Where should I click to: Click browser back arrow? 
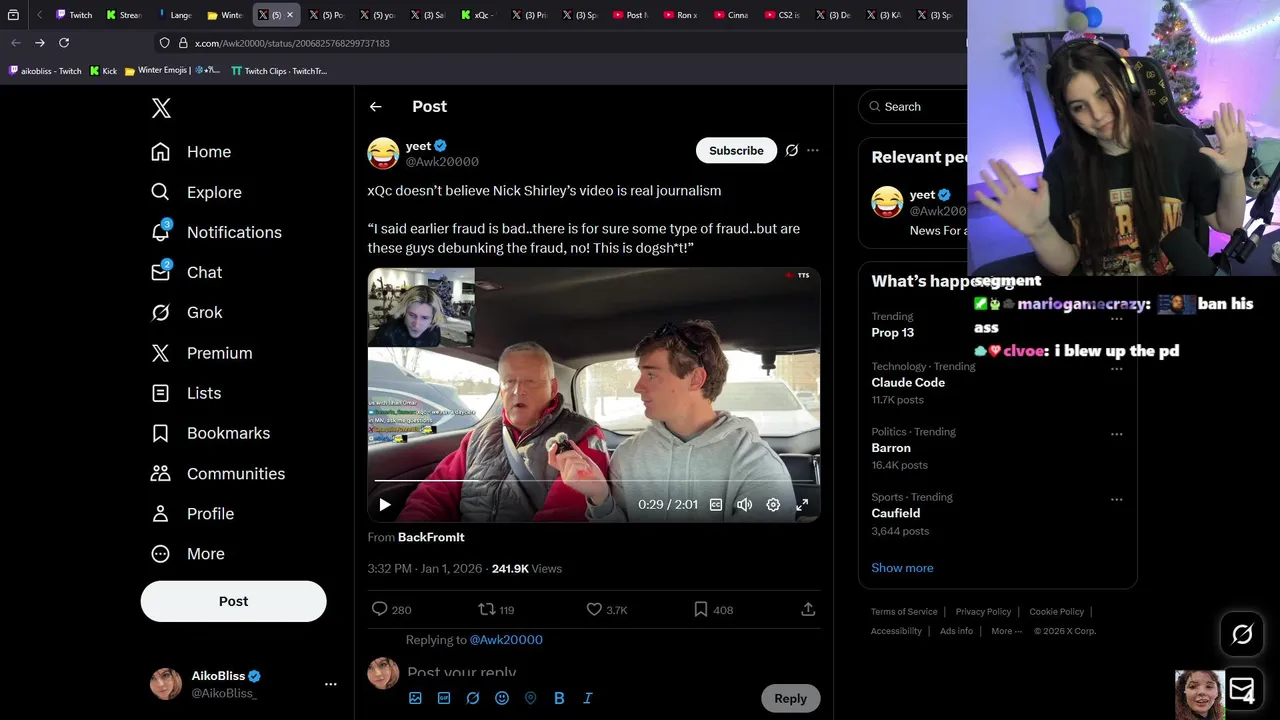(x=15, y=43)
